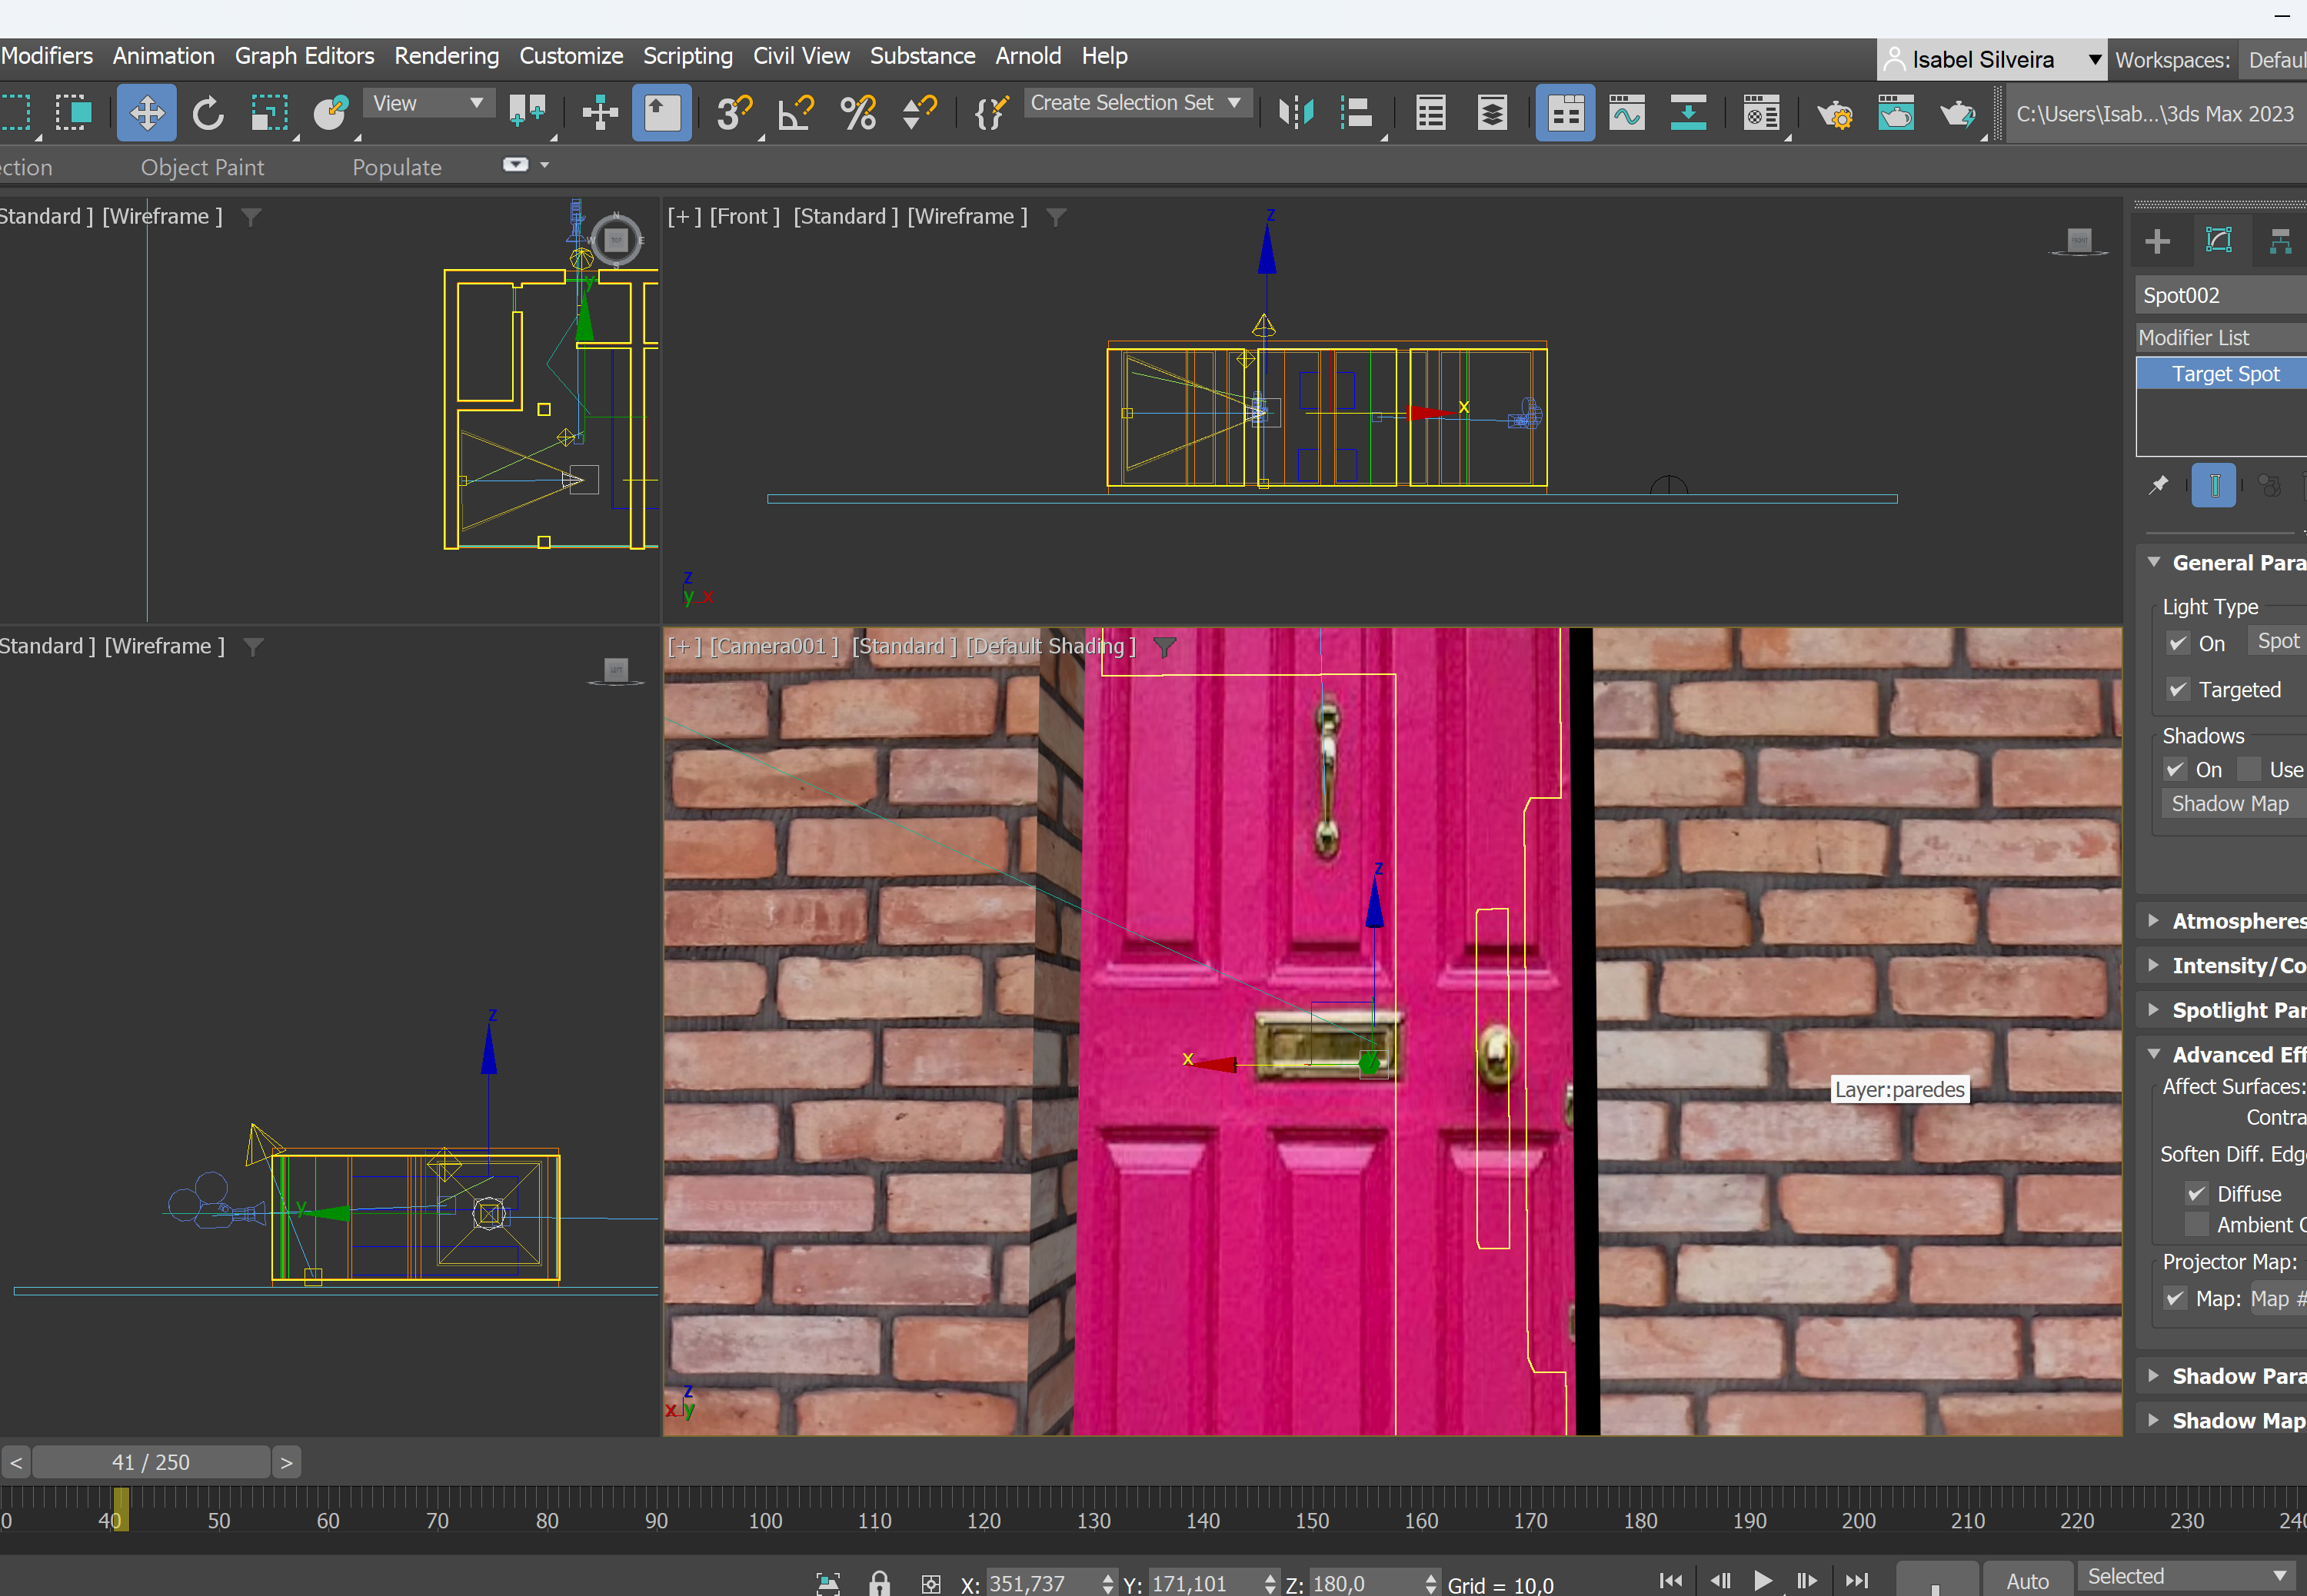Open the Rendering menu
This screenshot has width=2307, height=1596.
446,56
